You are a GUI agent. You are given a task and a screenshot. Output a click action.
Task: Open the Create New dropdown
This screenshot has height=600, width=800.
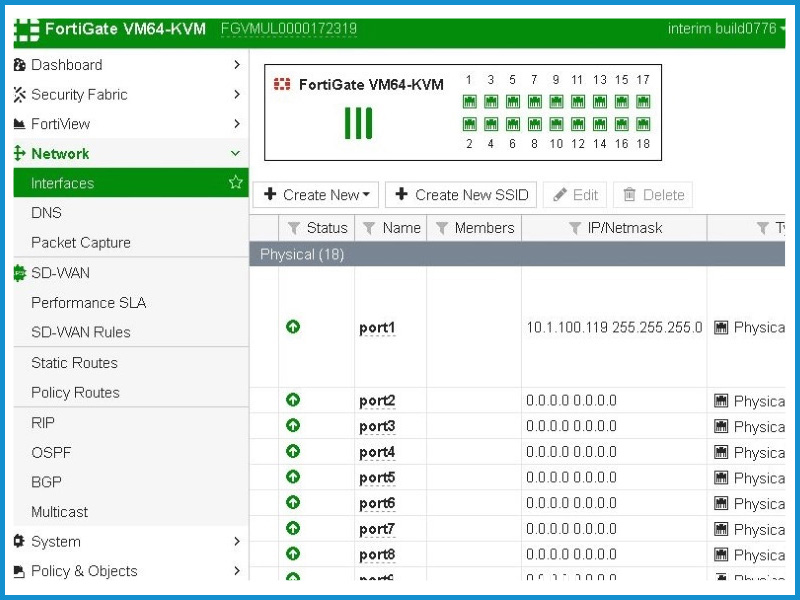[316, 195]
